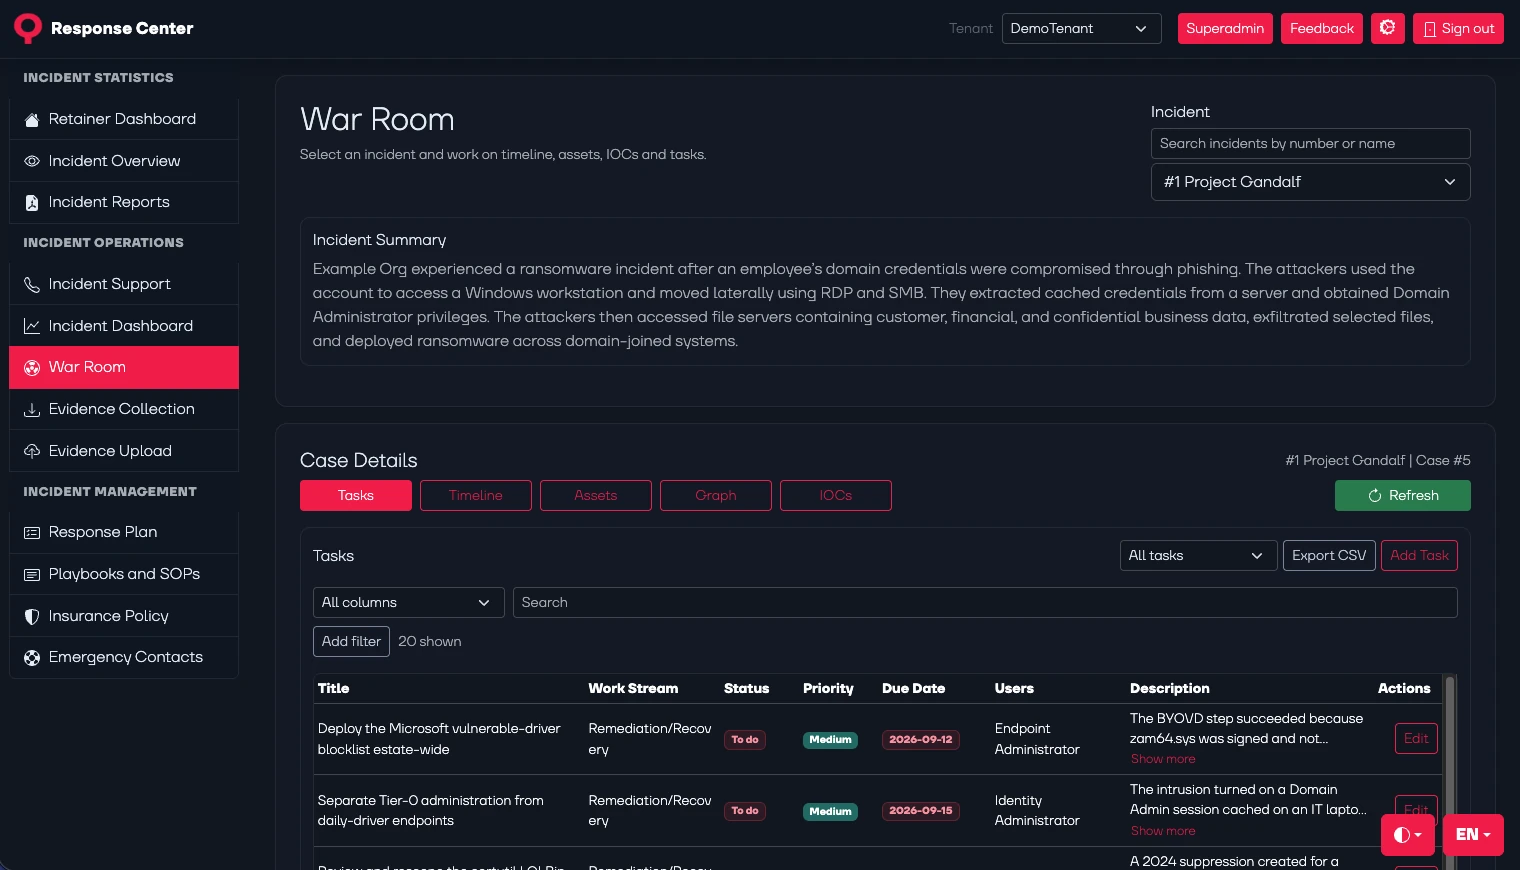The height and width of the screenshot is (870, 1520).
Task: Click the Evidence Collection download icon
Action: click(x=32, y=410)
